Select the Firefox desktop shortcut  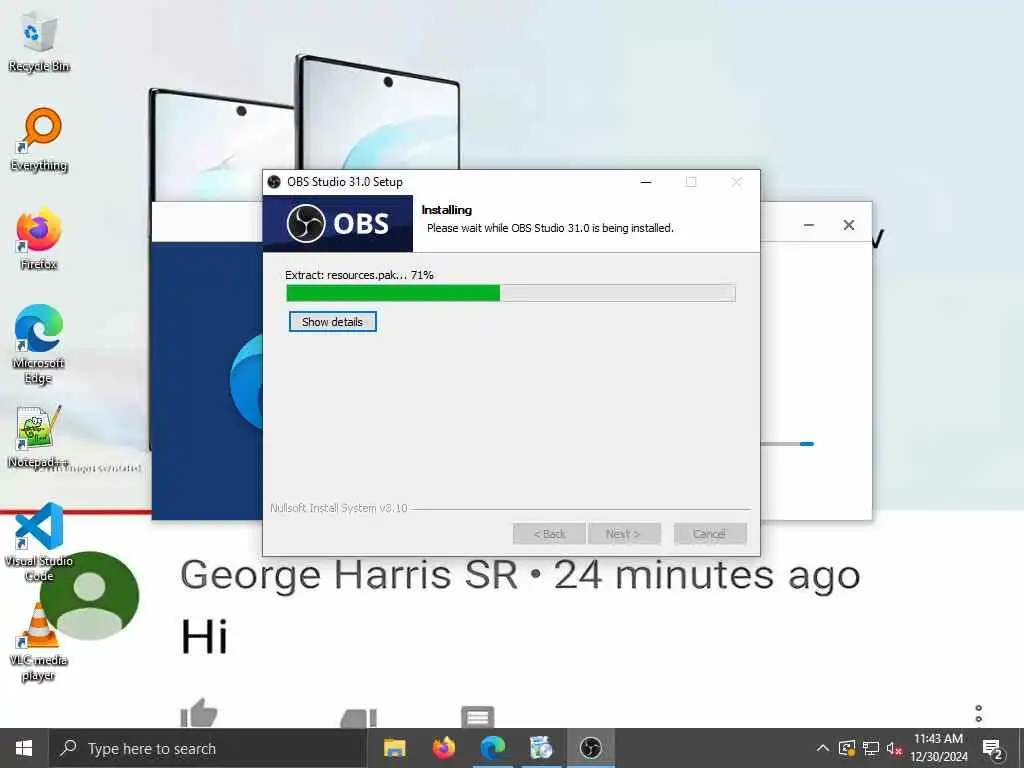point(39,238)
